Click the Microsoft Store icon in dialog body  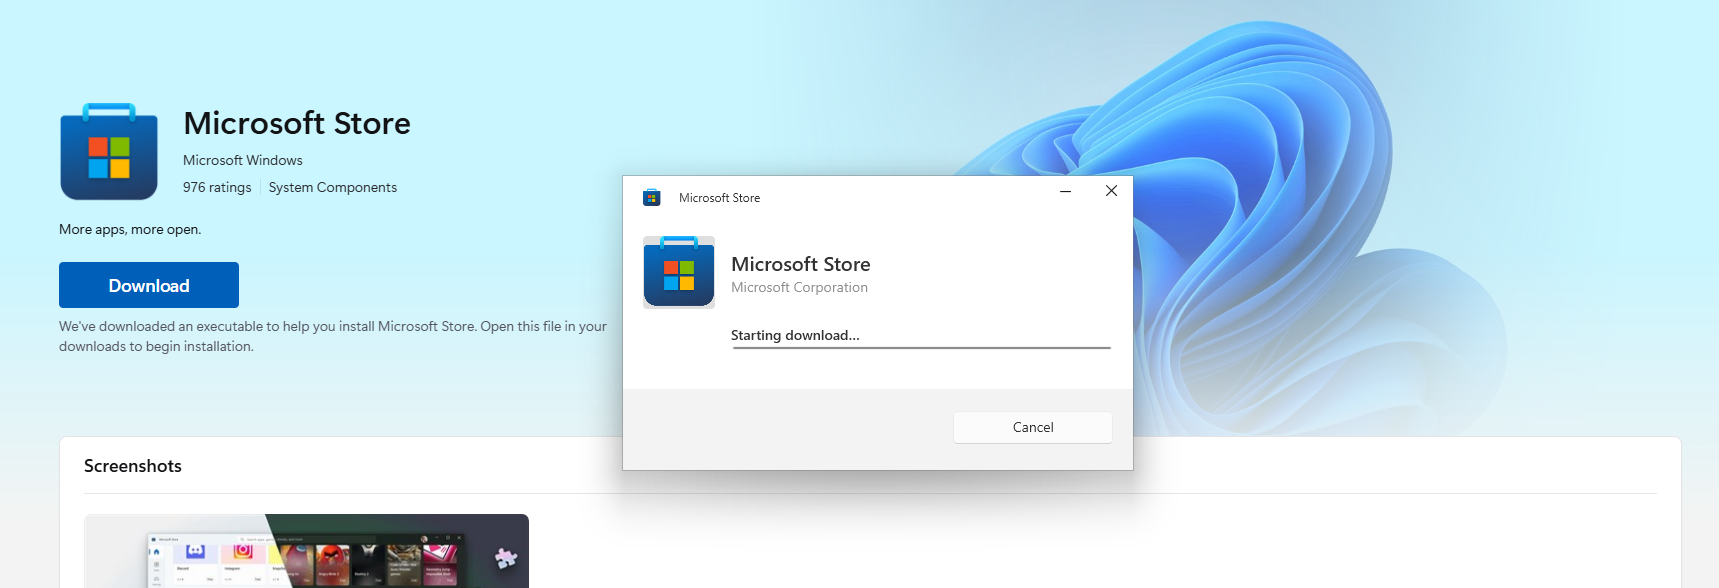679,272
